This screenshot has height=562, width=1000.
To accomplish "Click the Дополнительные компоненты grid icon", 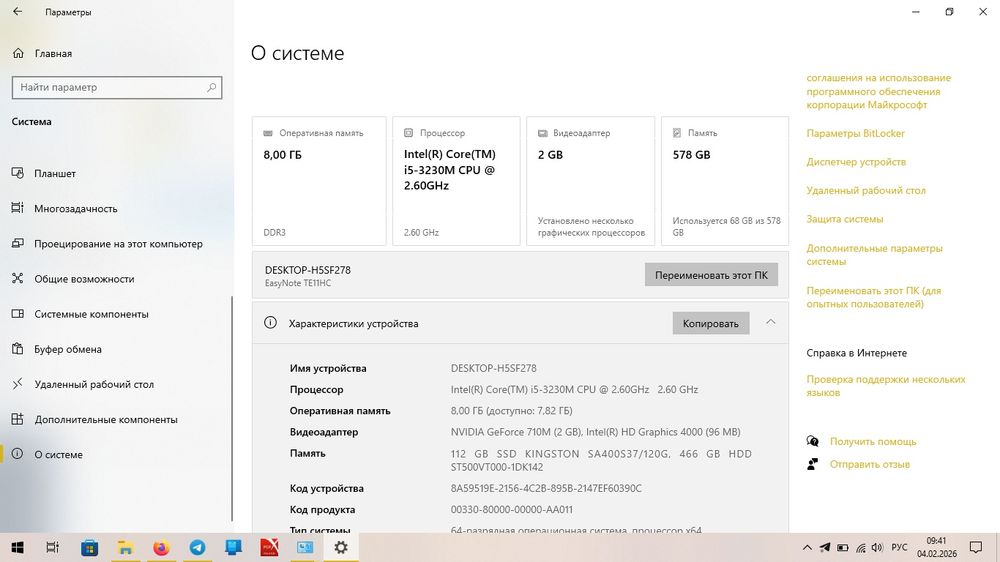I will click(x=17, y=418).
